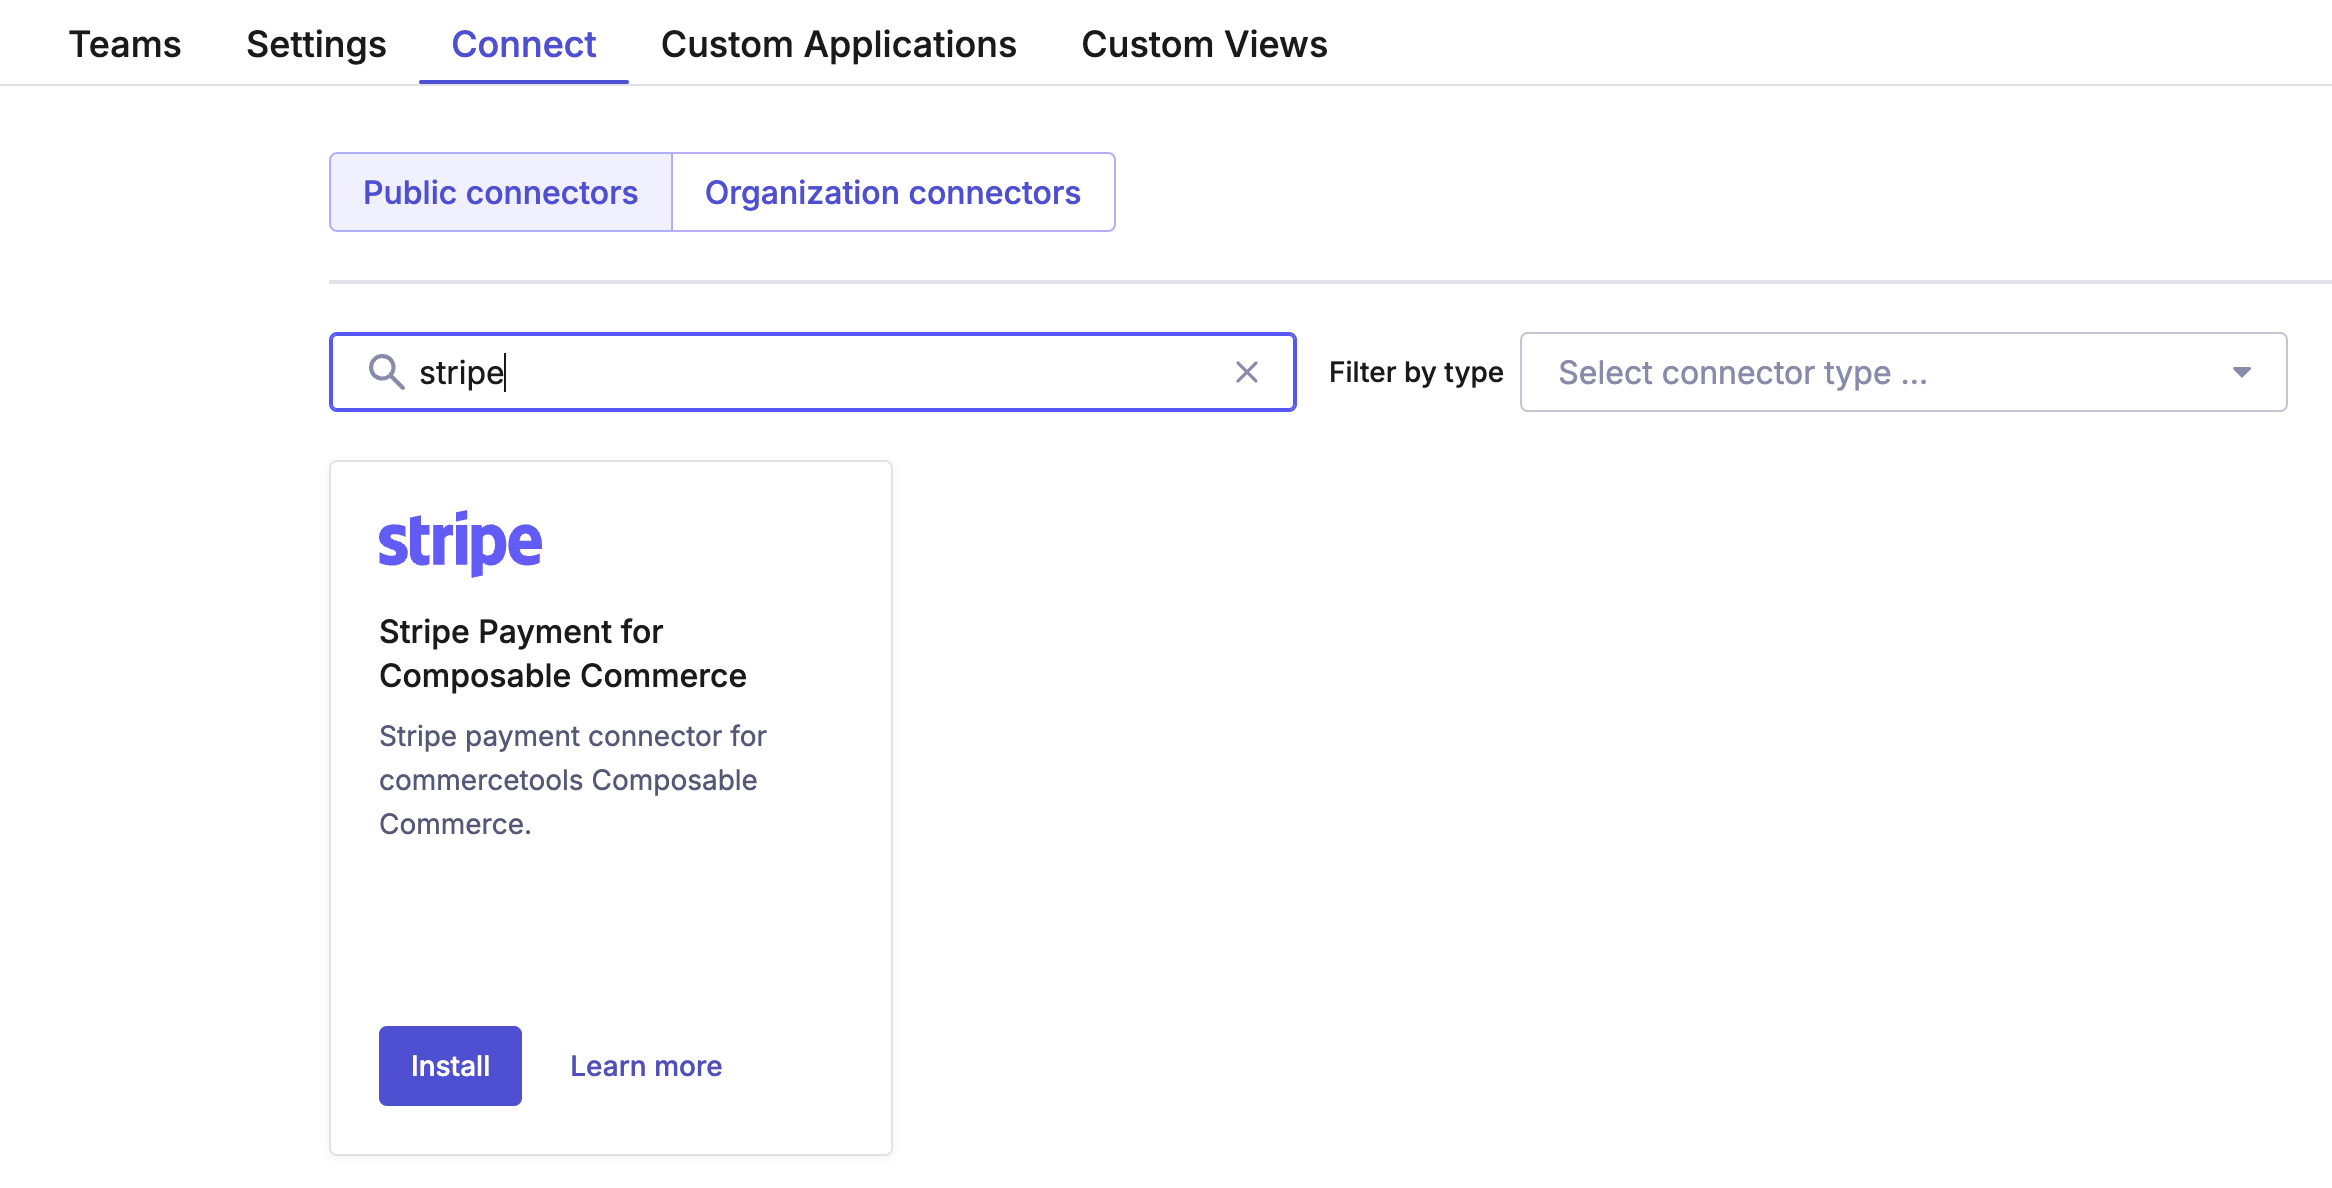
Task: Open the Custom Applications tab
Action: (839, 44)
